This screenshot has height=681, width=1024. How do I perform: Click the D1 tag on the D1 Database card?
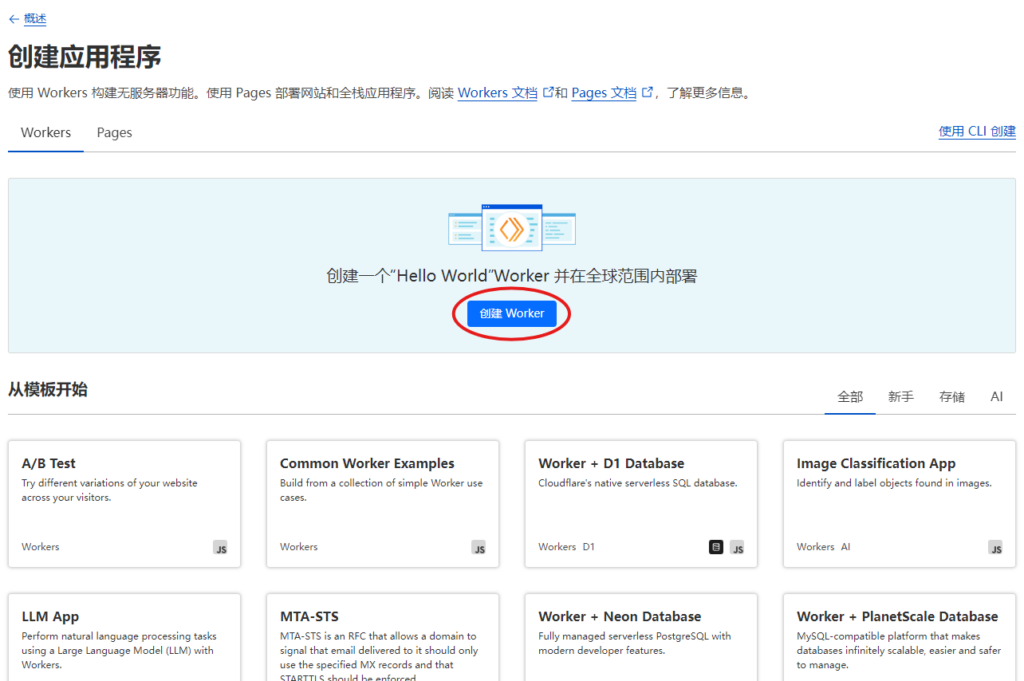(588, 546)
